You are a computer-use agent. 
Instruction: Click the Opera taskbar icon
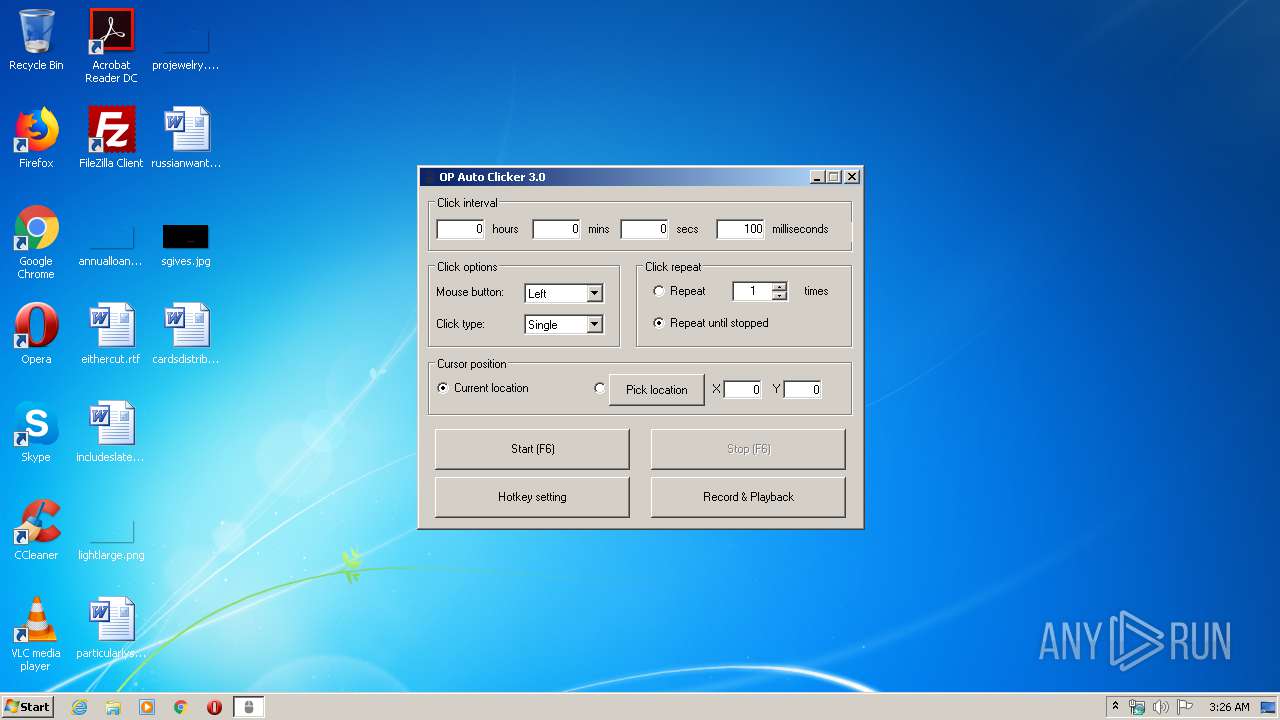click(214, 707)
